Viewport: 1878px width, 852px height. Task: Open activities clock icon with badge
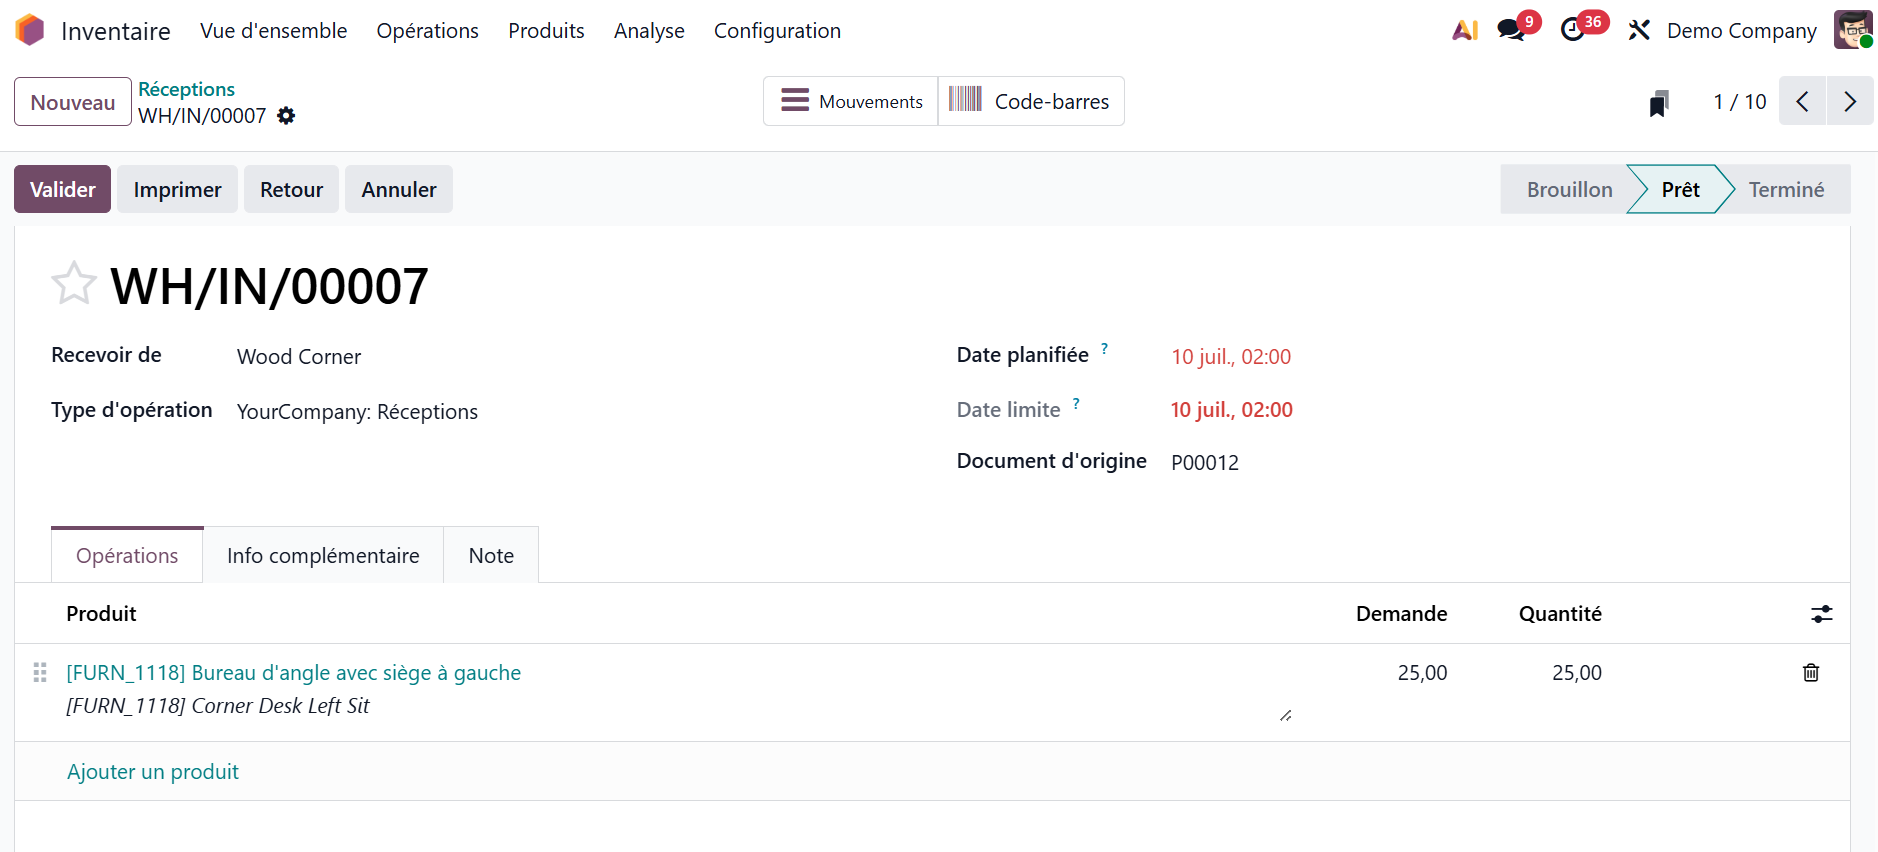(x=1573, y=30)
